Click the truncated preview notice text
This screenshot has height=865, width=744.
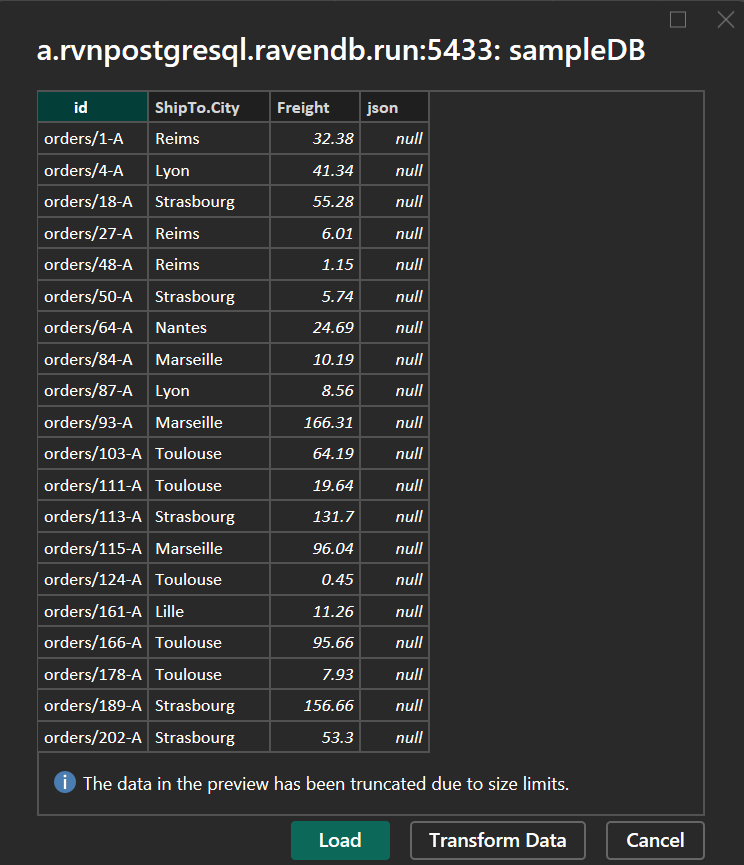coord(326,783)
